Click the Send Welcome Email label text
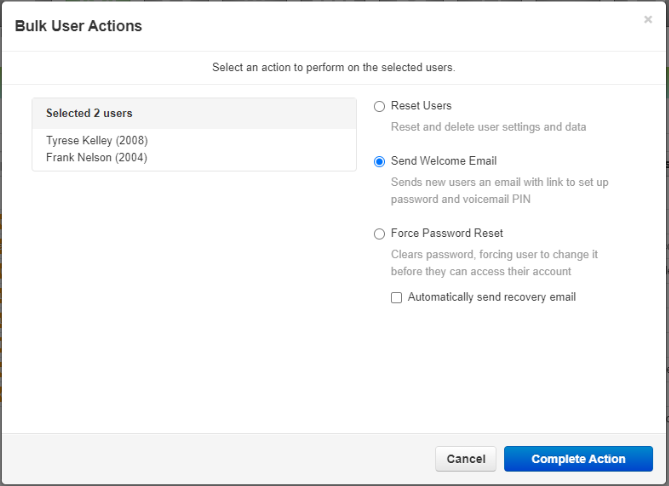Viewport: 669px width, 486px height. pos(444,161)
